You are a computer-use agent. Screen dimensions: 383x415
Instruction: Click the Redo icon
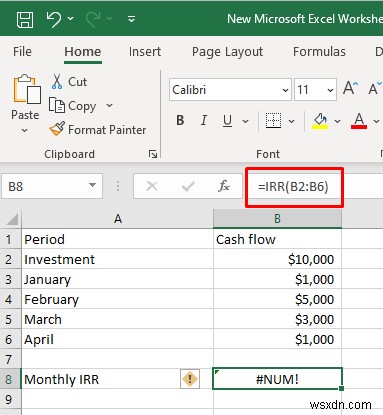tap(93, 19)
